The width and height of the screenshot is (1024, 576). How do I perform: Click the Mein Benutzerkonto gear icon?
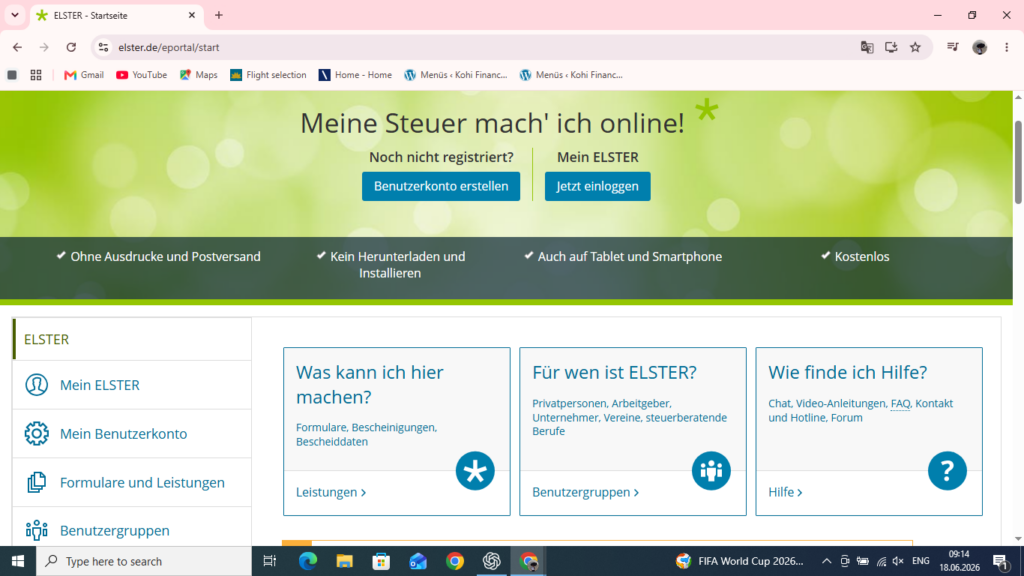pos(37,434)
